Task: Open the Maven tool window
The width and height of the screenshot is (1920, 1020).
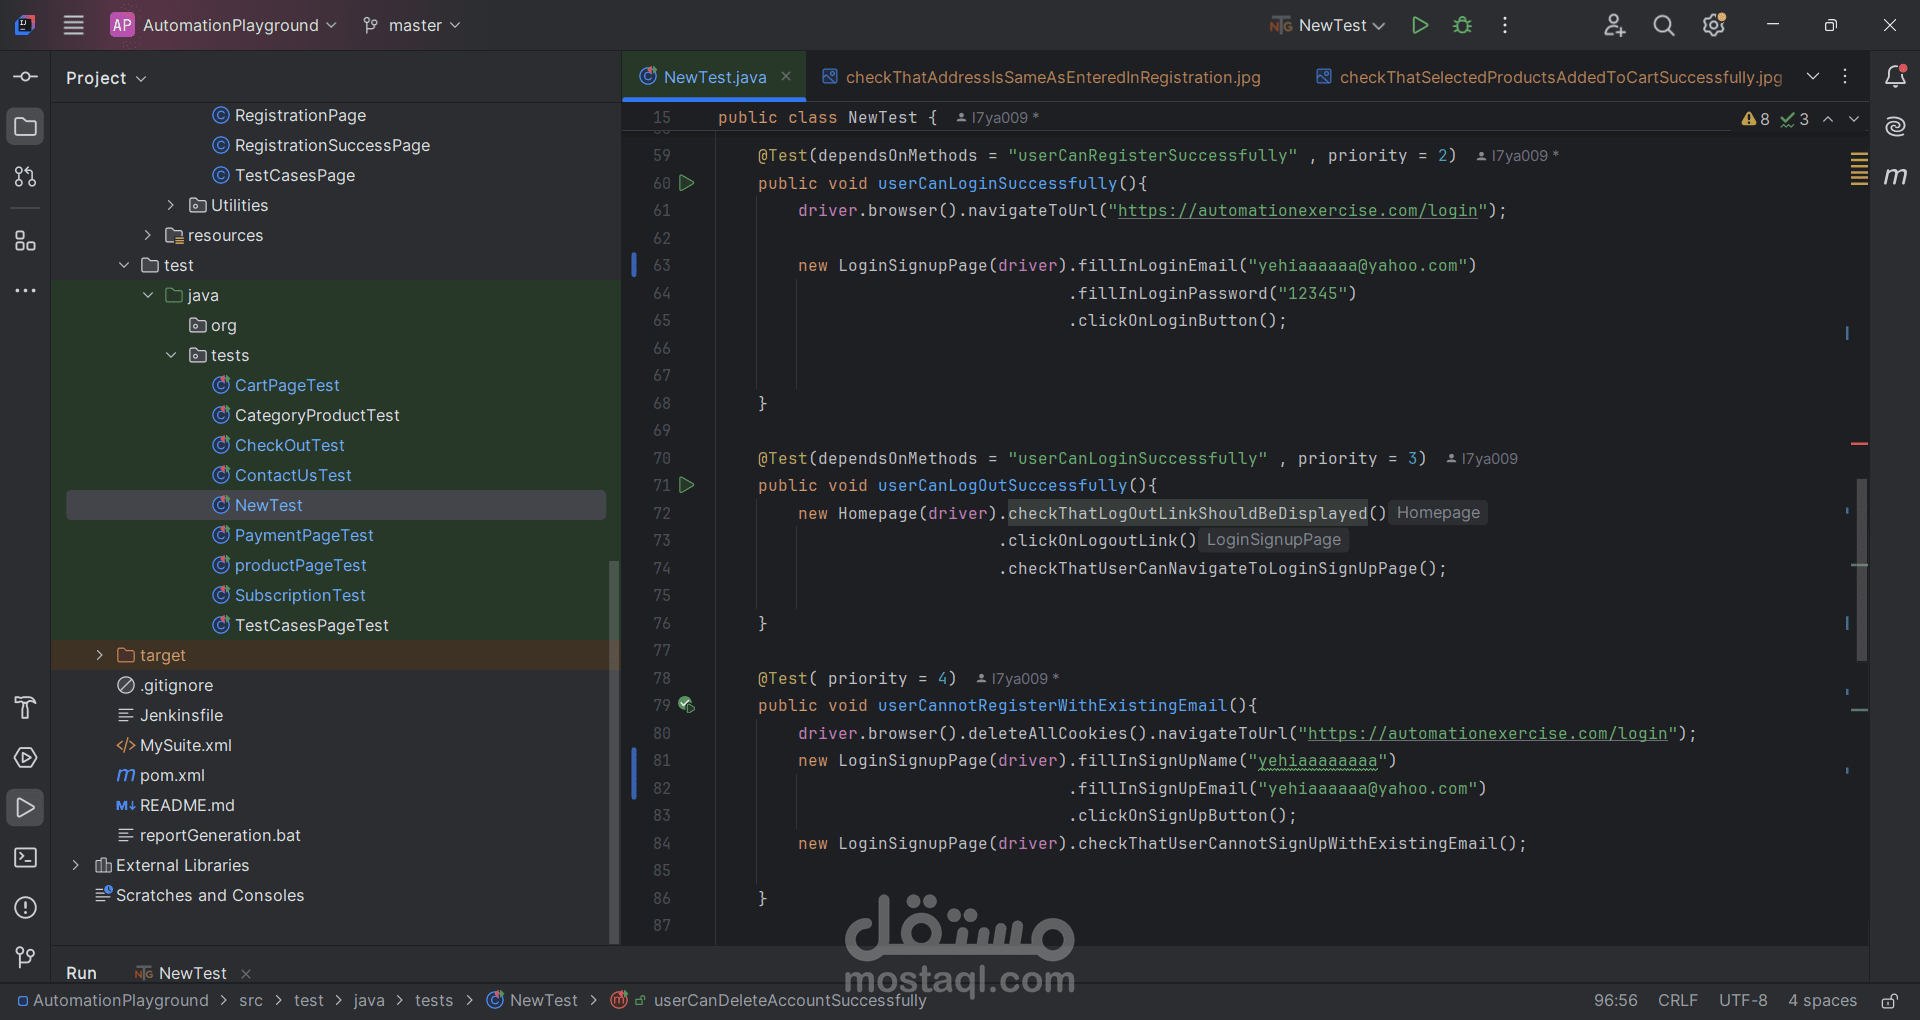Action: 1895,176
